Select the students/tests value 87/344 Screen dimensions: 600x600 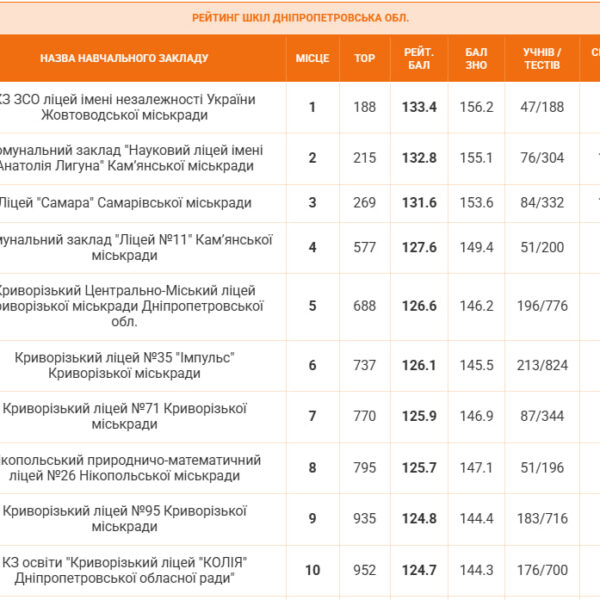tap(542, 416)
